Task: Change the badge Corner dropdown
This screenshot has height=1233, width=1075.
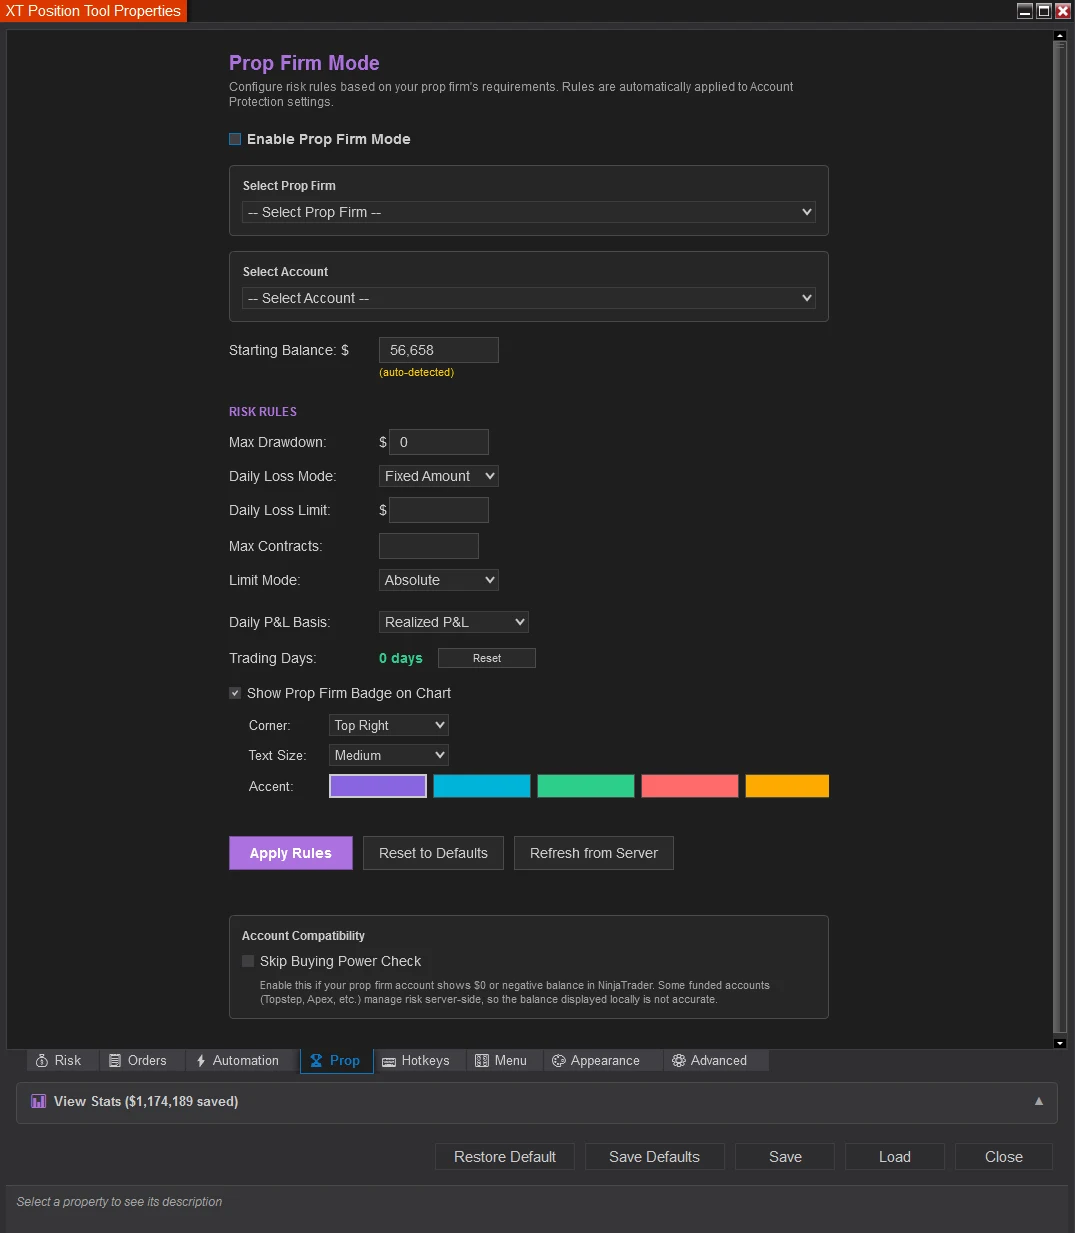Action: pyautogui.click(x=388, y=725)
